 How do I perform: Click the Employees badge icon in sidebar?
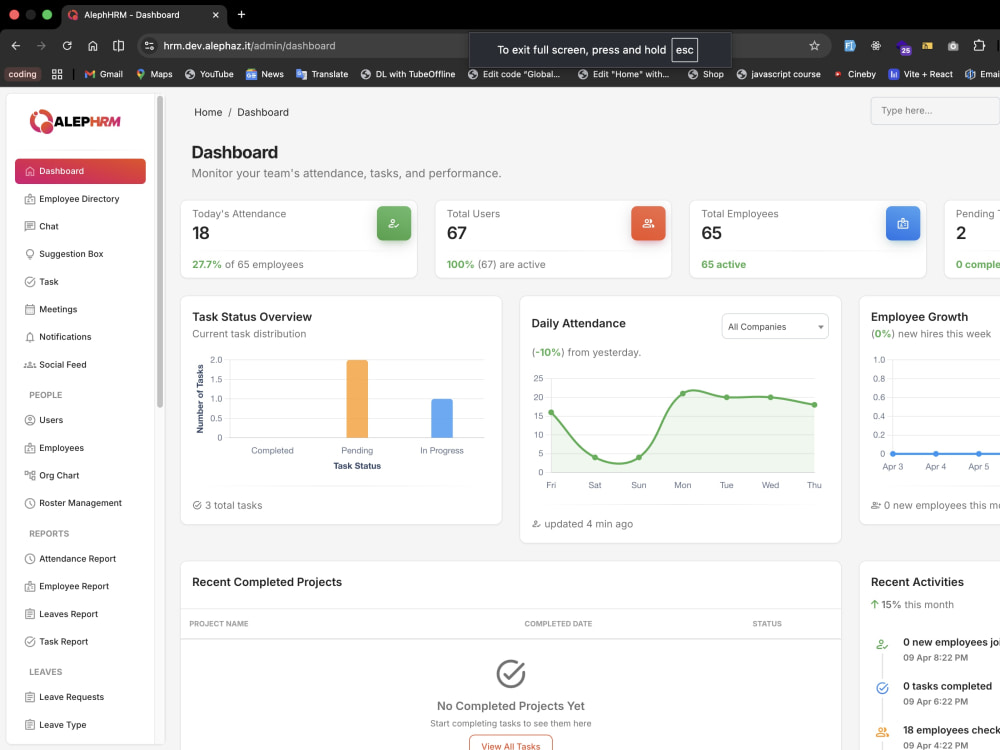coord(29,448)
